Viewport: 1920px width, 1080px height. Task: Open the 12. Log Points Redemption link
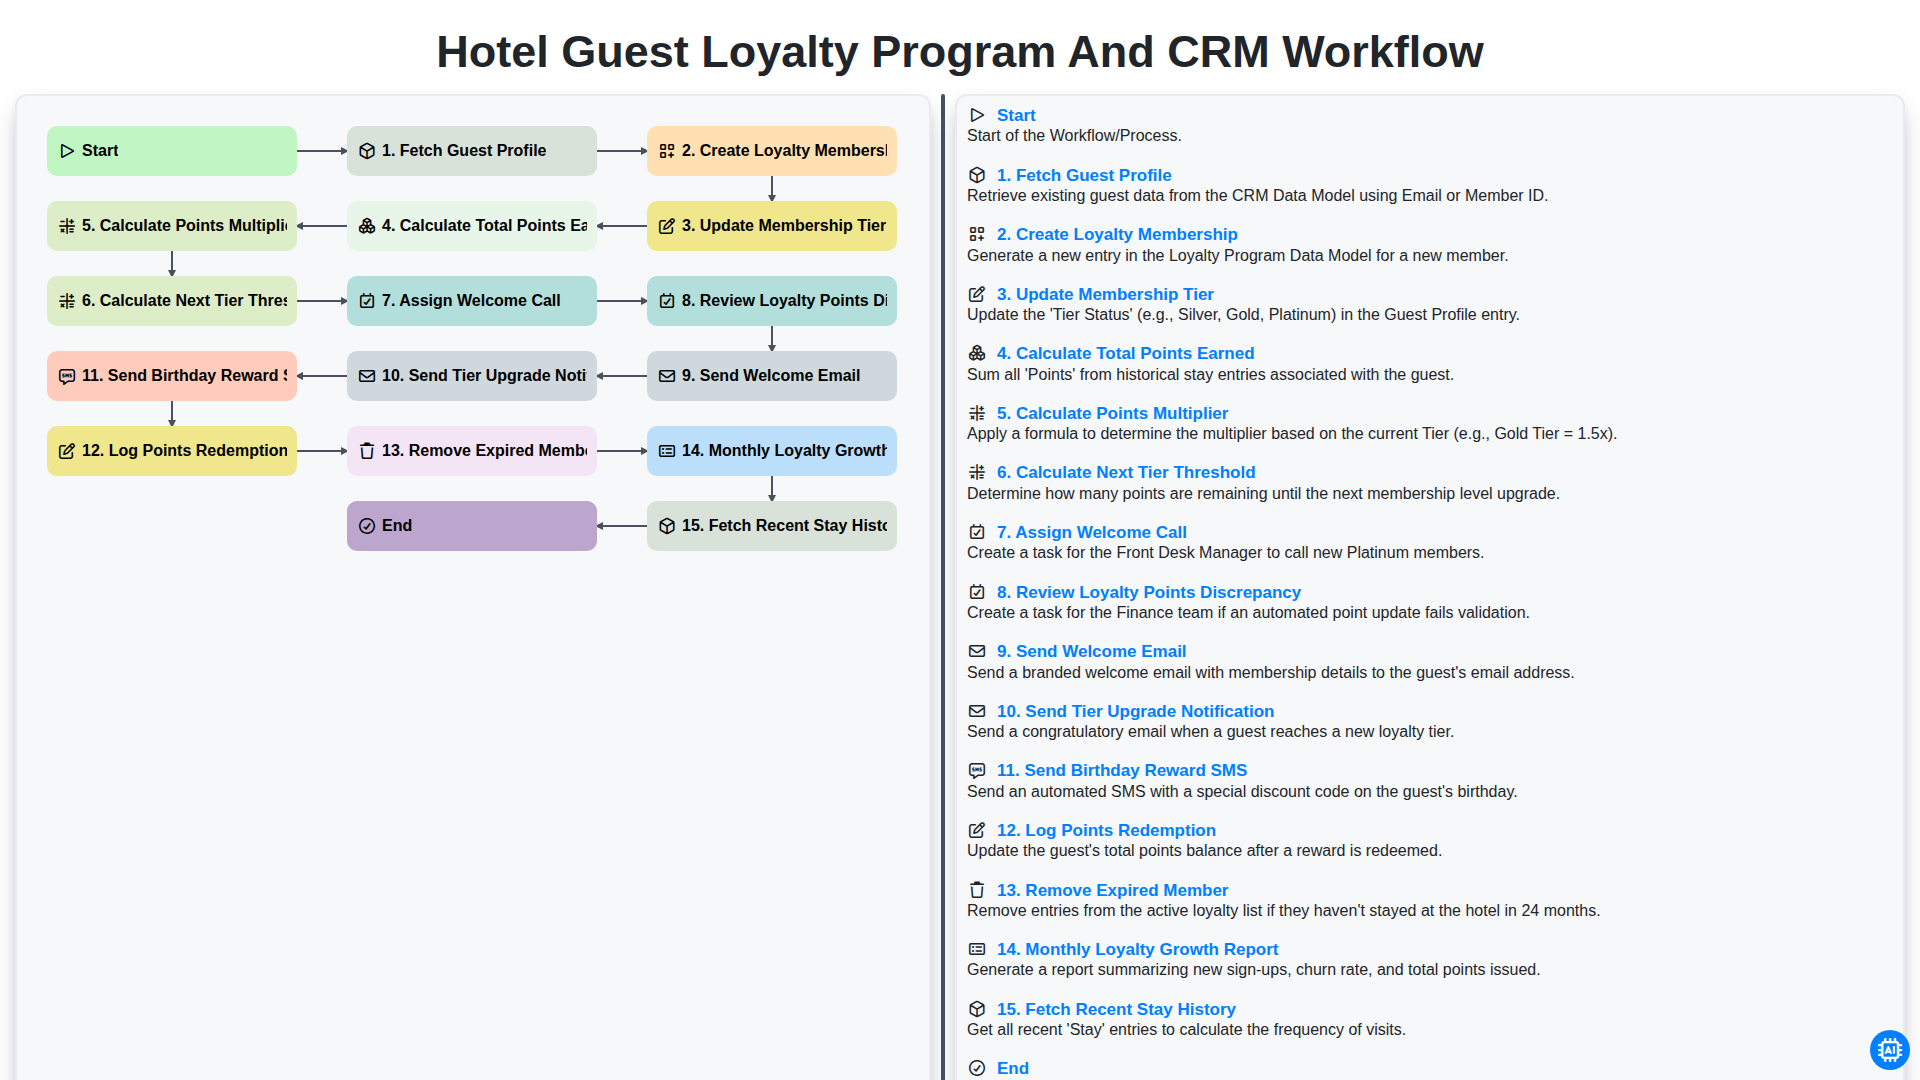pos(1106,830)
